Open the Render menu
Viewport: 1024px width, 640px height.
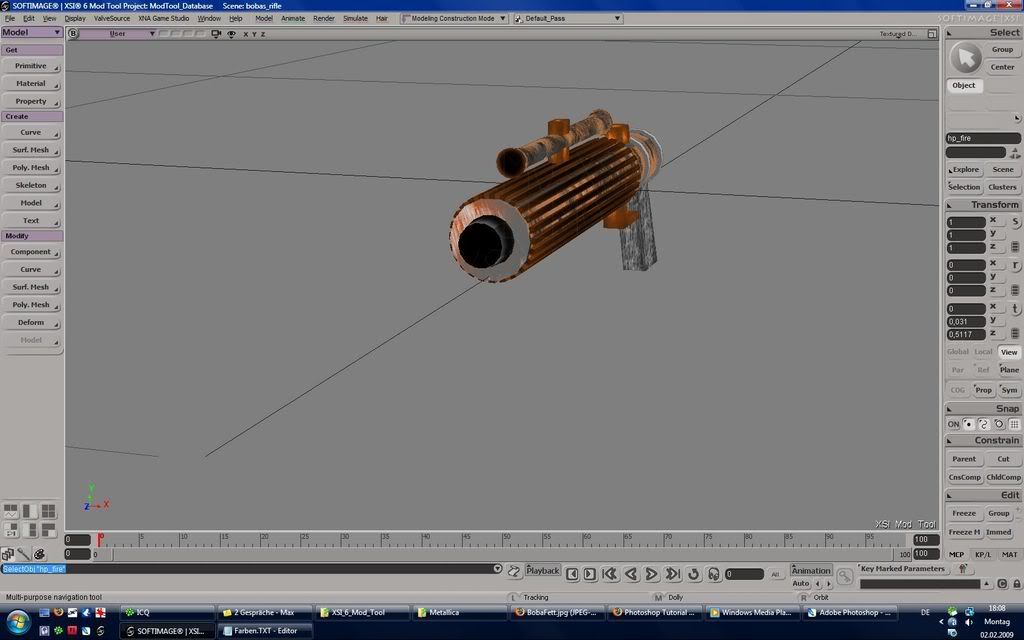pos(324,18)
